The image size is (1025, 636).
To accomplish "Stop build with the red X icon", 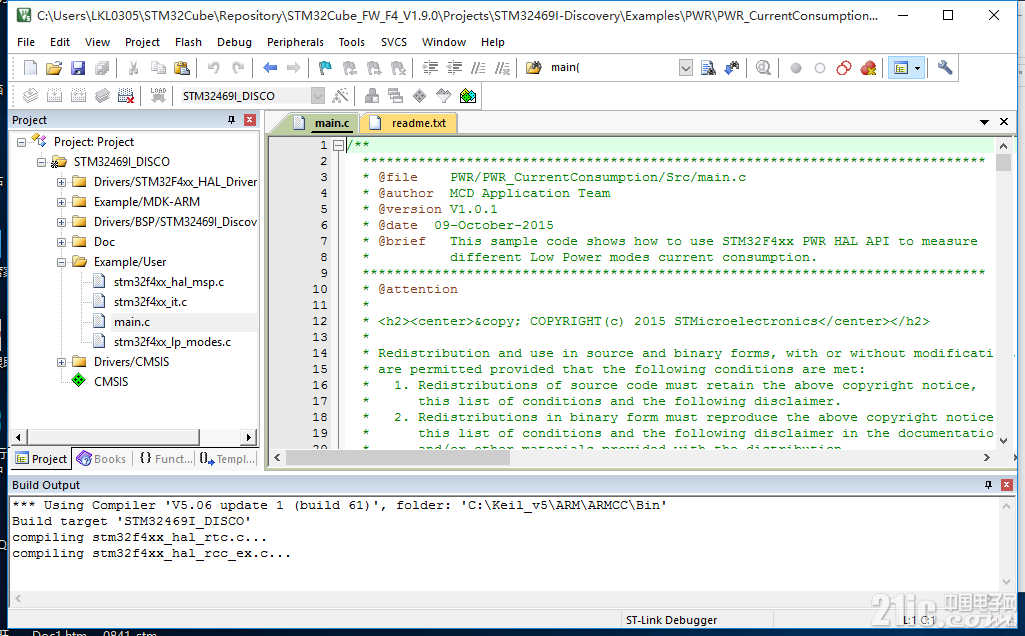I will coord(126,96).
